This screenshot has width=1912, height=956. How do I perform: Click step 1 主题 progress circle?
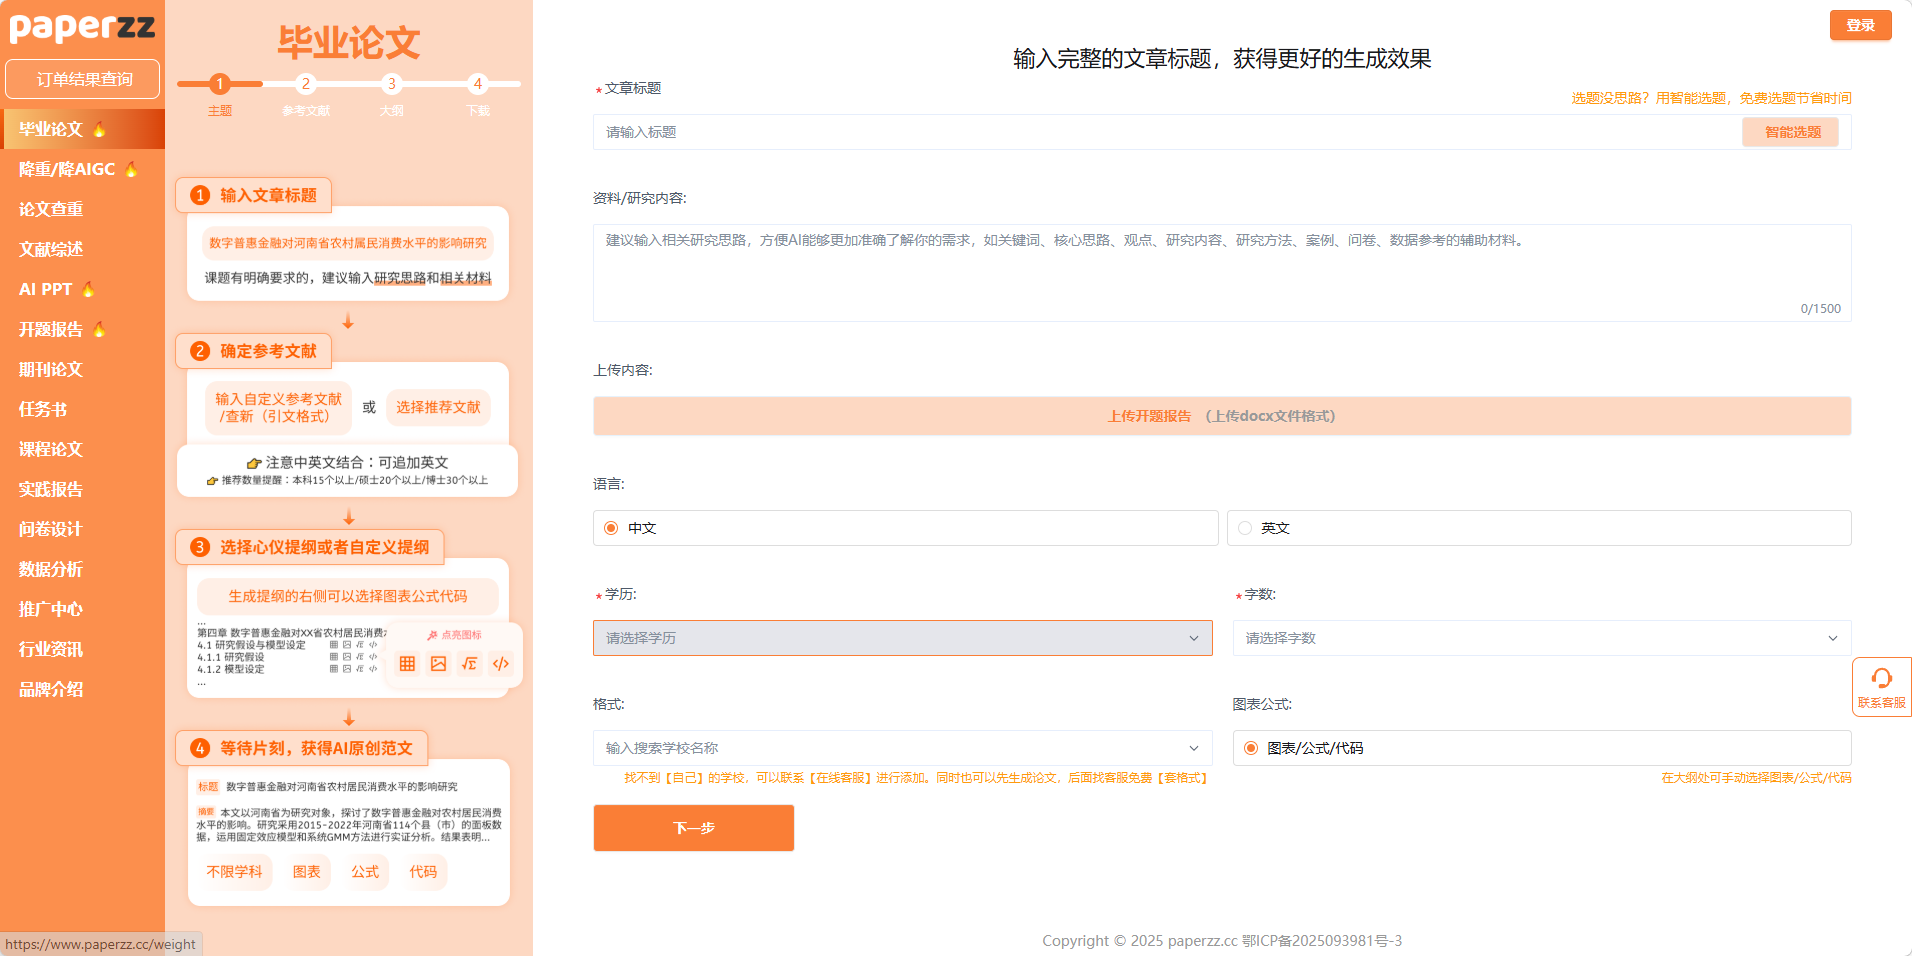[x=220, y=84]
